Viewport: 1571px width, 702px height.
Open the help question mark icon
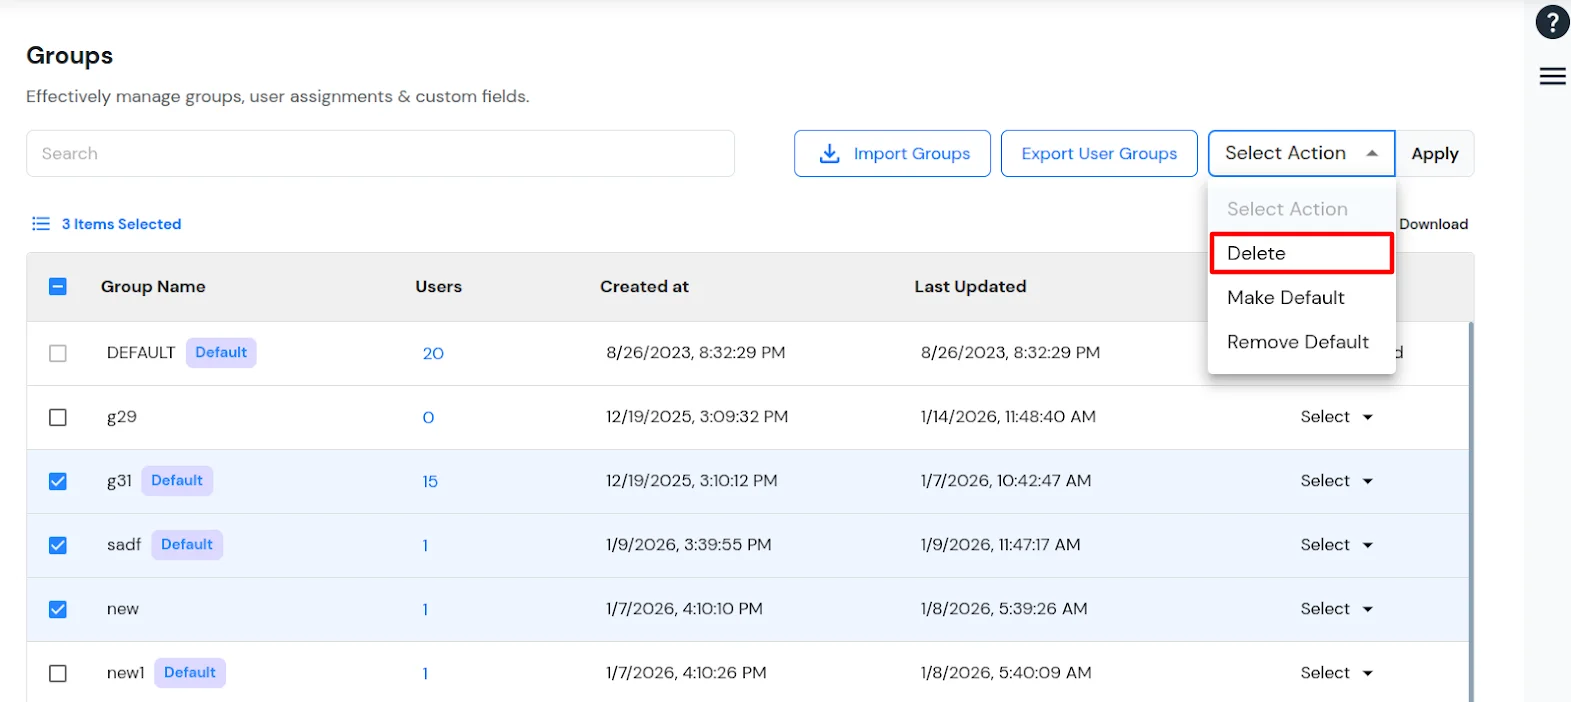(1552, 21)
